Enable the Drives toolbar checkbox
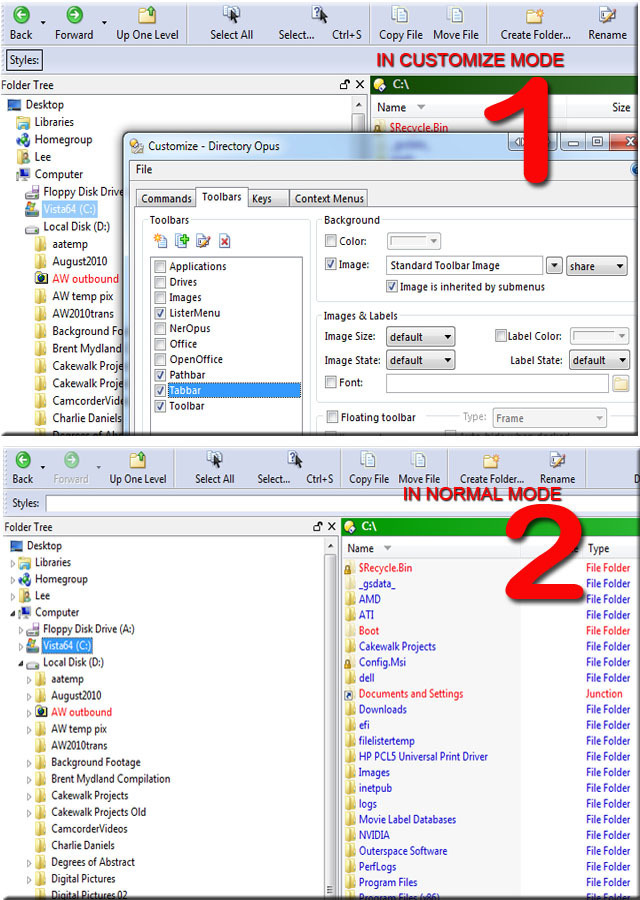The width and height of the screenshot is (640, 900). coord(160,282)
